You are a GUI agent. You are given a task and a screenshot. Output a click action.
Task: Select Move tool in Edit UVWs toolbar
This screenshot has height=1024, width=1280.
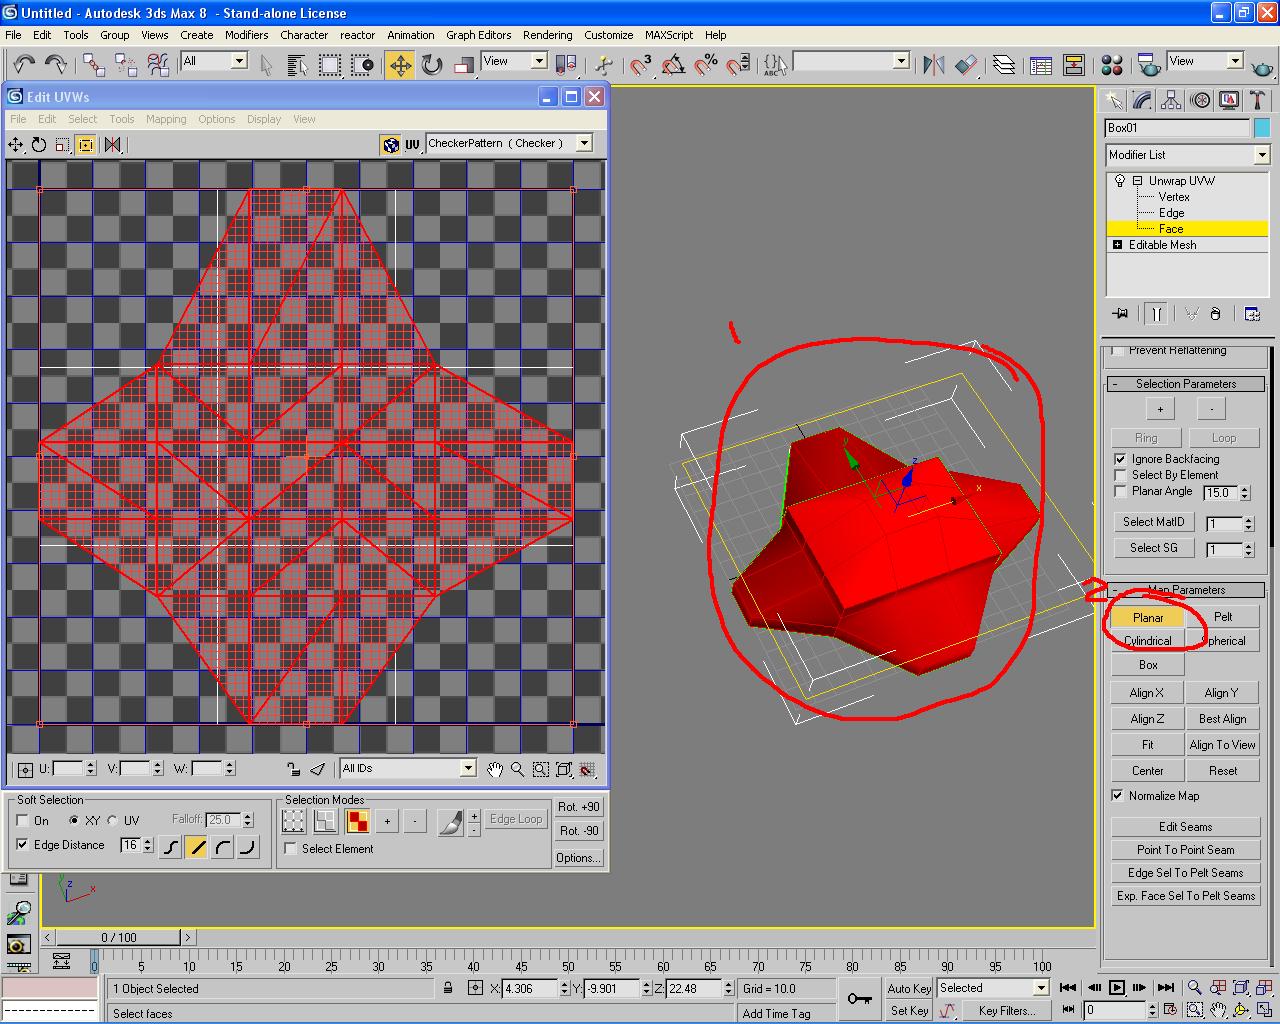click(x=16, y=145)
